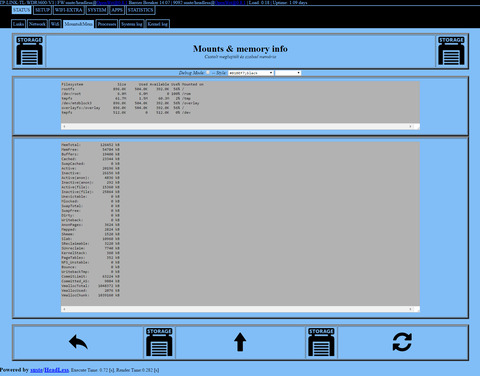The image size is (480, 376).
Task: Click the horizontal scrollbar of the mounts box
Action: click(237, 126)
